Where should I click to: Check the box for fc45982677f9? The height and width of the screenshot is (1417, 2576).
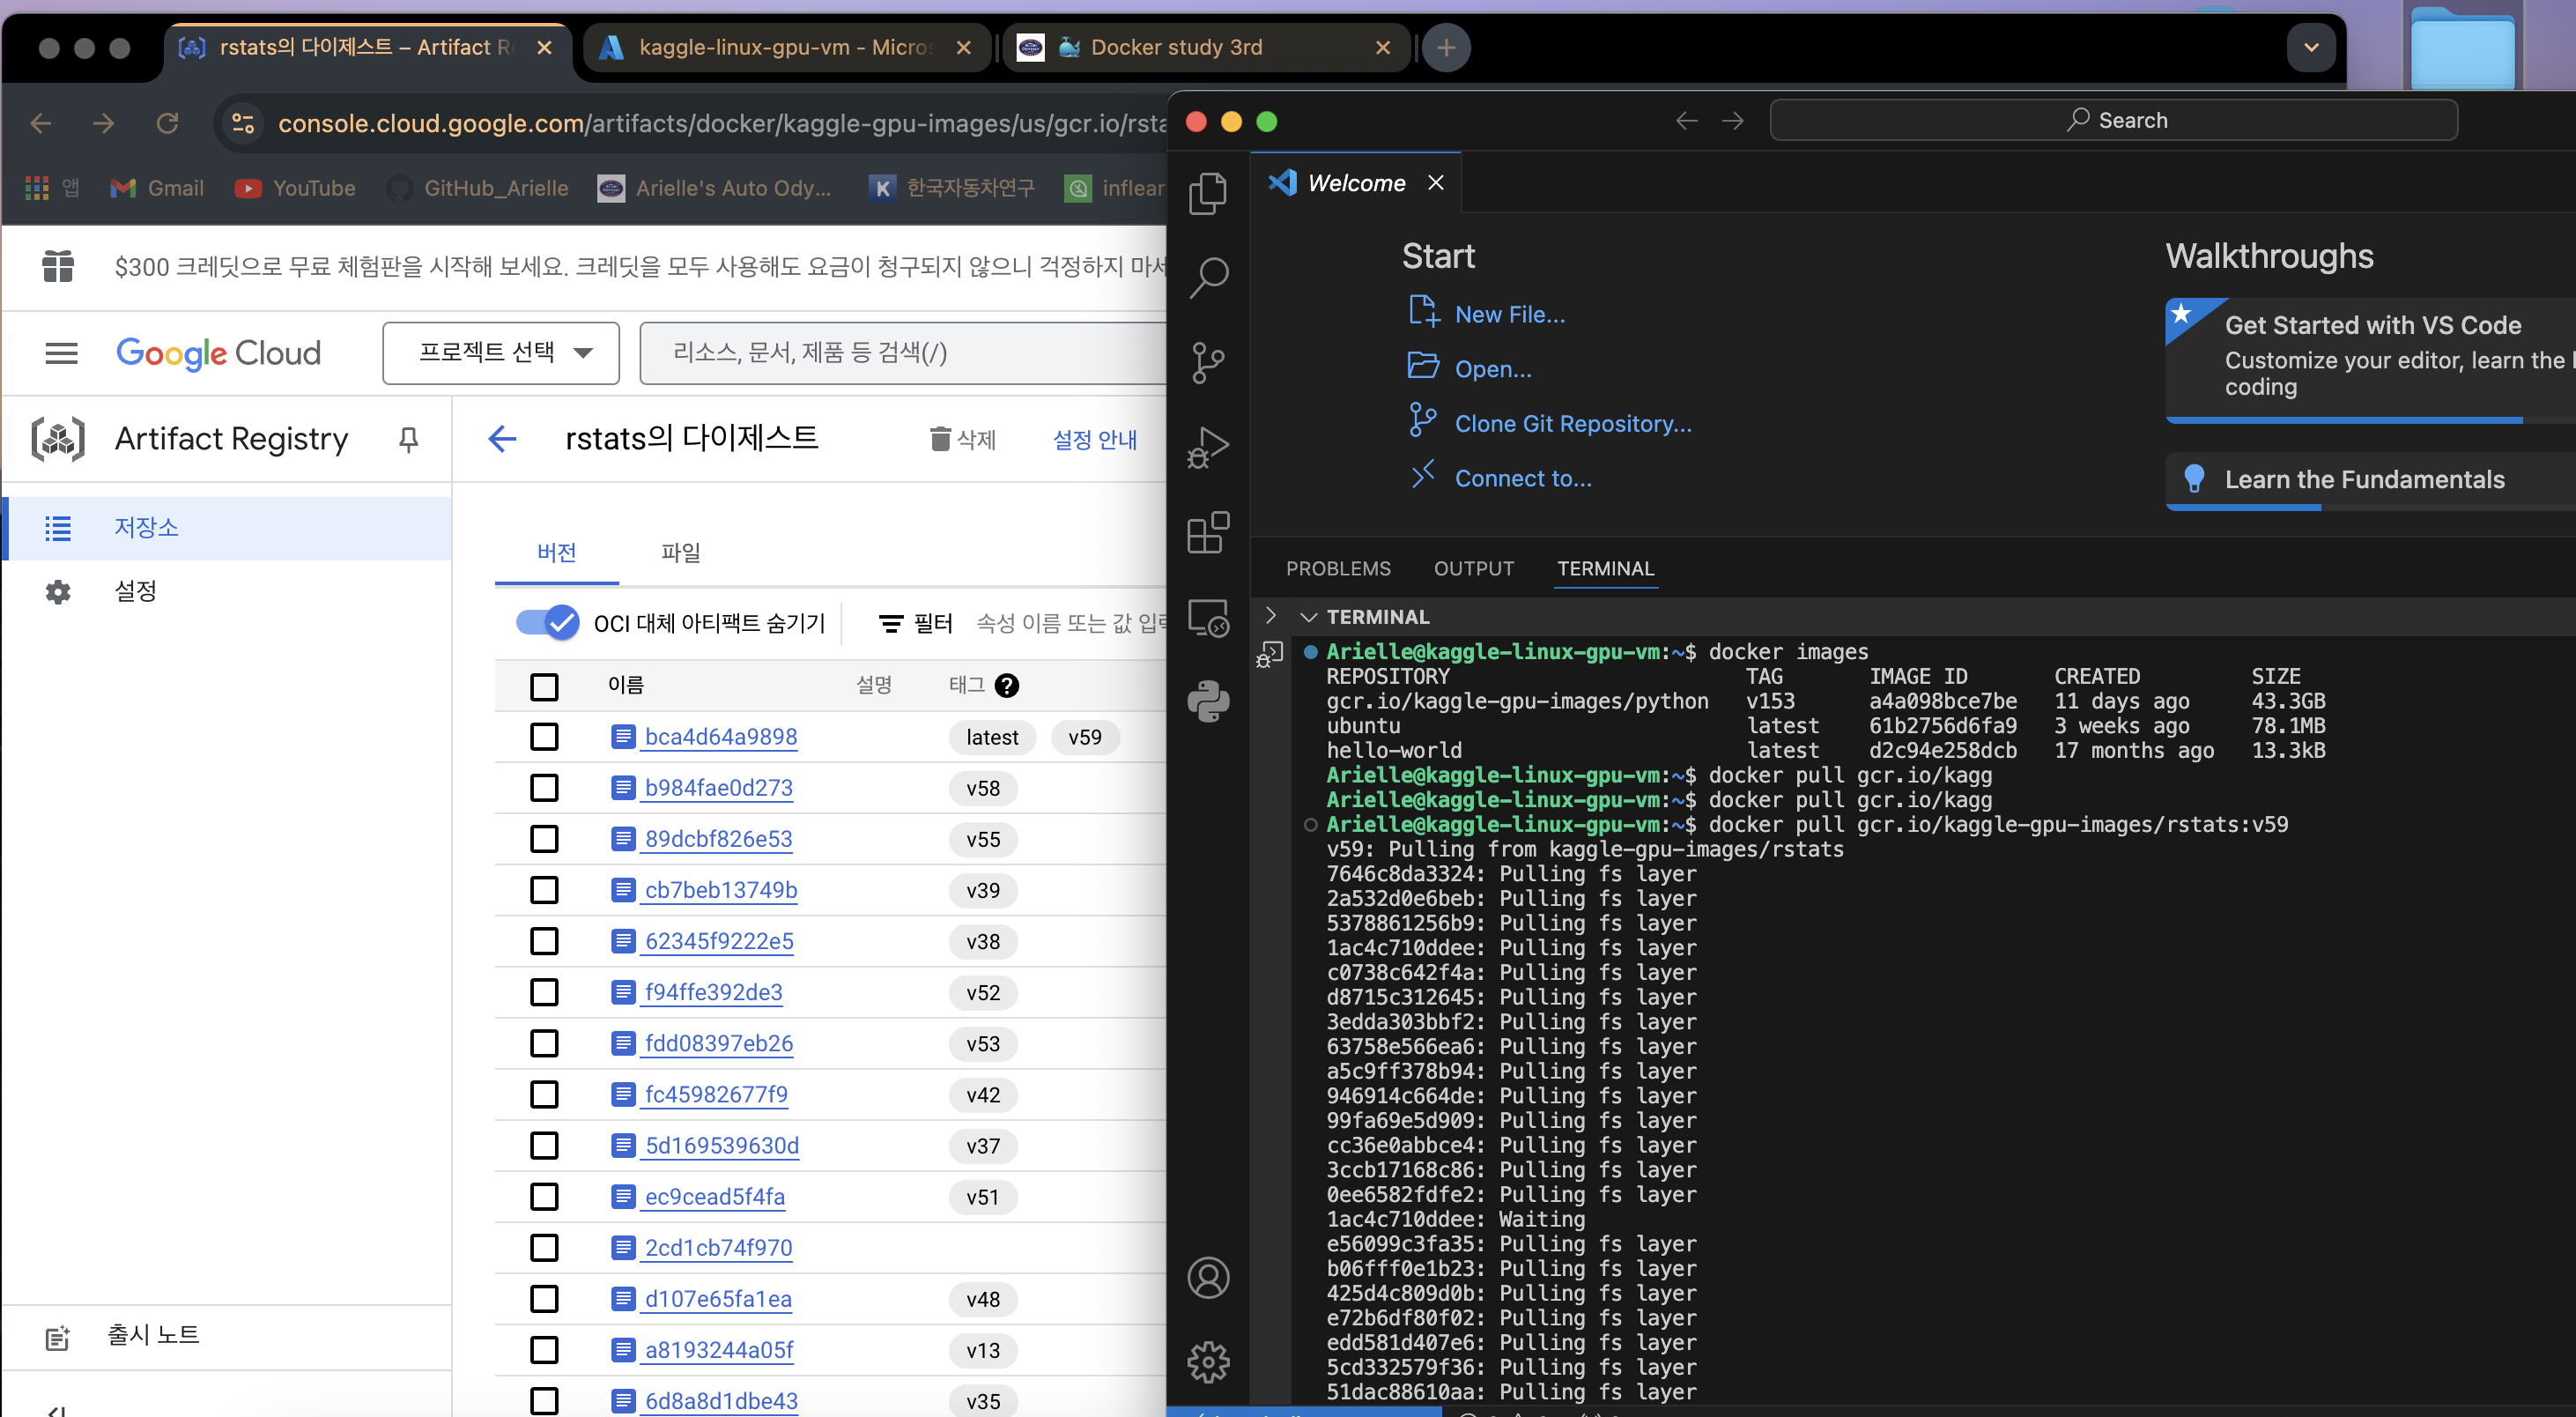[544, 1094]
